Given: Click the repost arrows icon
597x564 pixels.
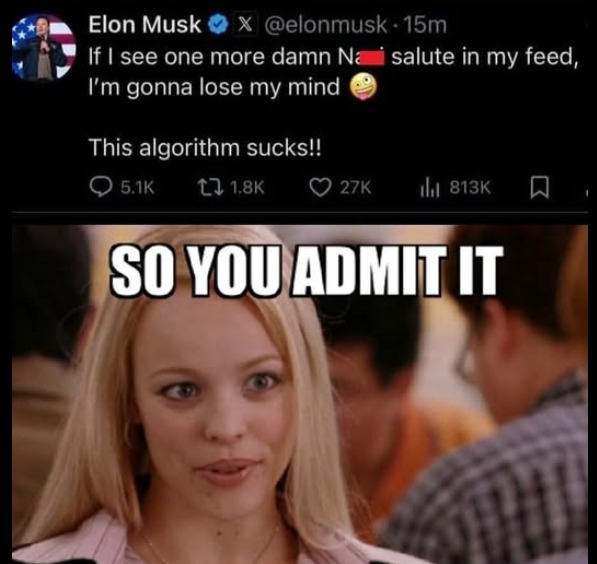Looking at the screenshot, I should click(210, 187).
